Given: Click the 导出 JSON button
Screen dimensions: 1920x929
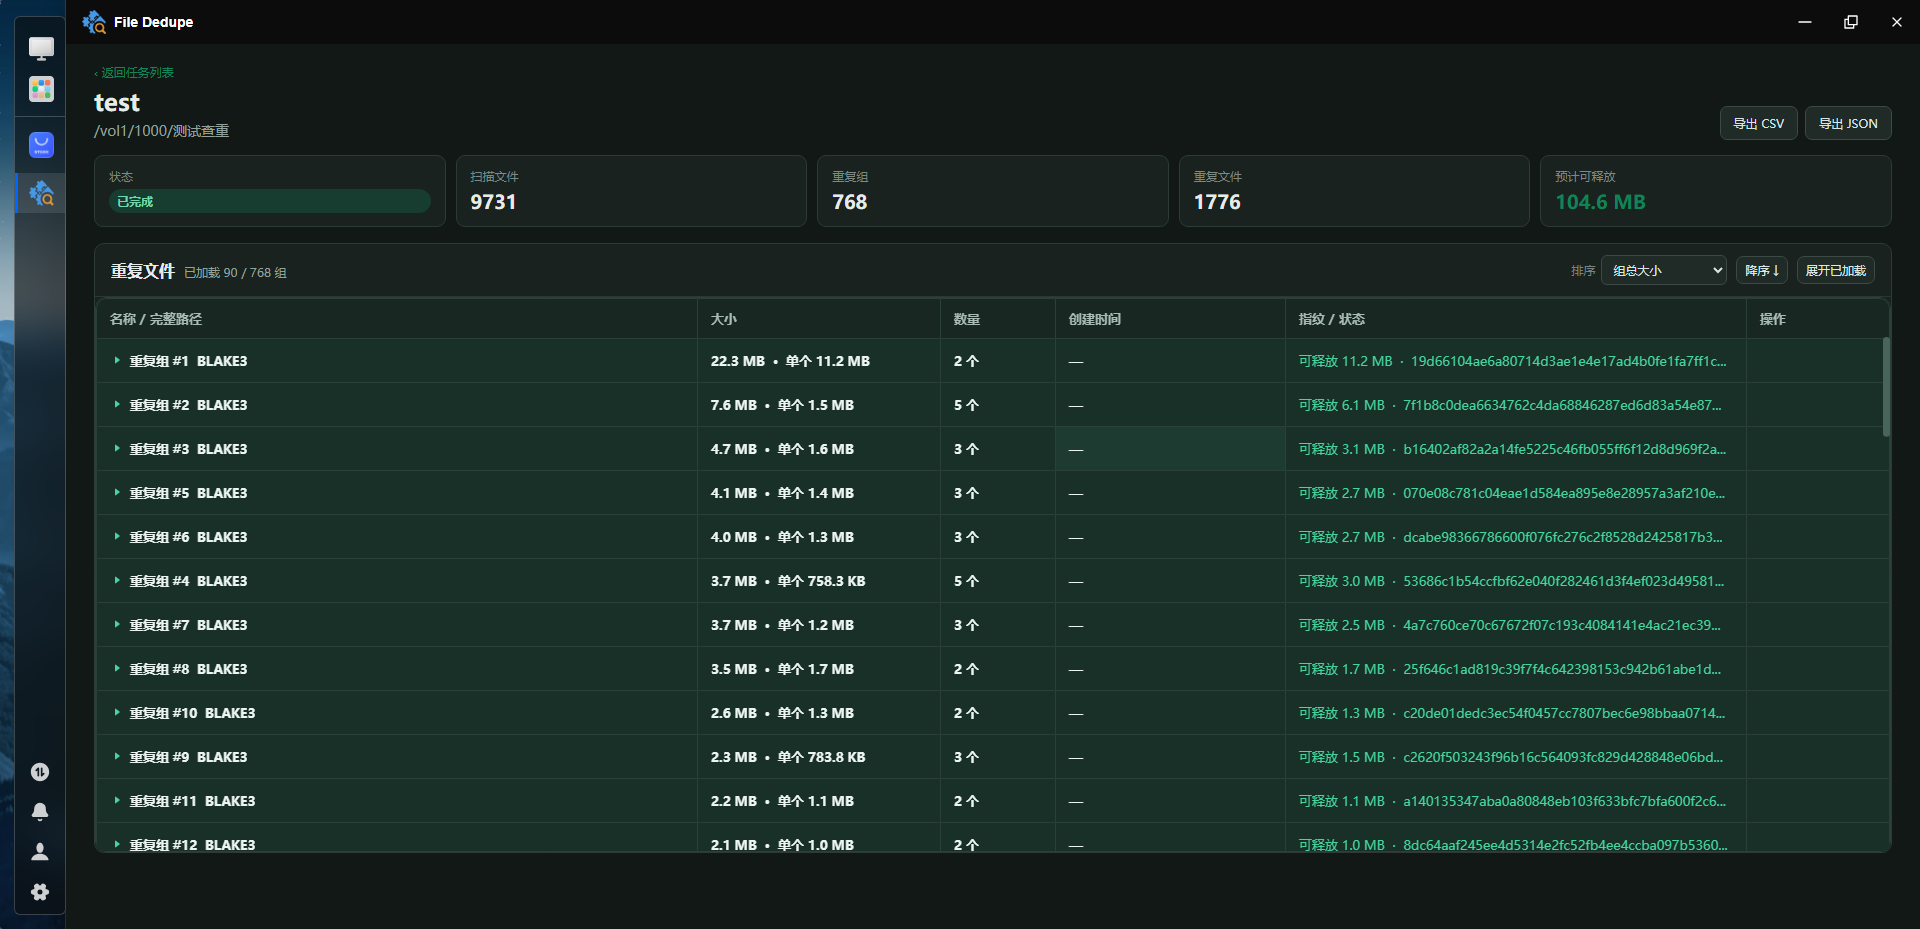Looking at the screenshot, I should coord(1848,123).
